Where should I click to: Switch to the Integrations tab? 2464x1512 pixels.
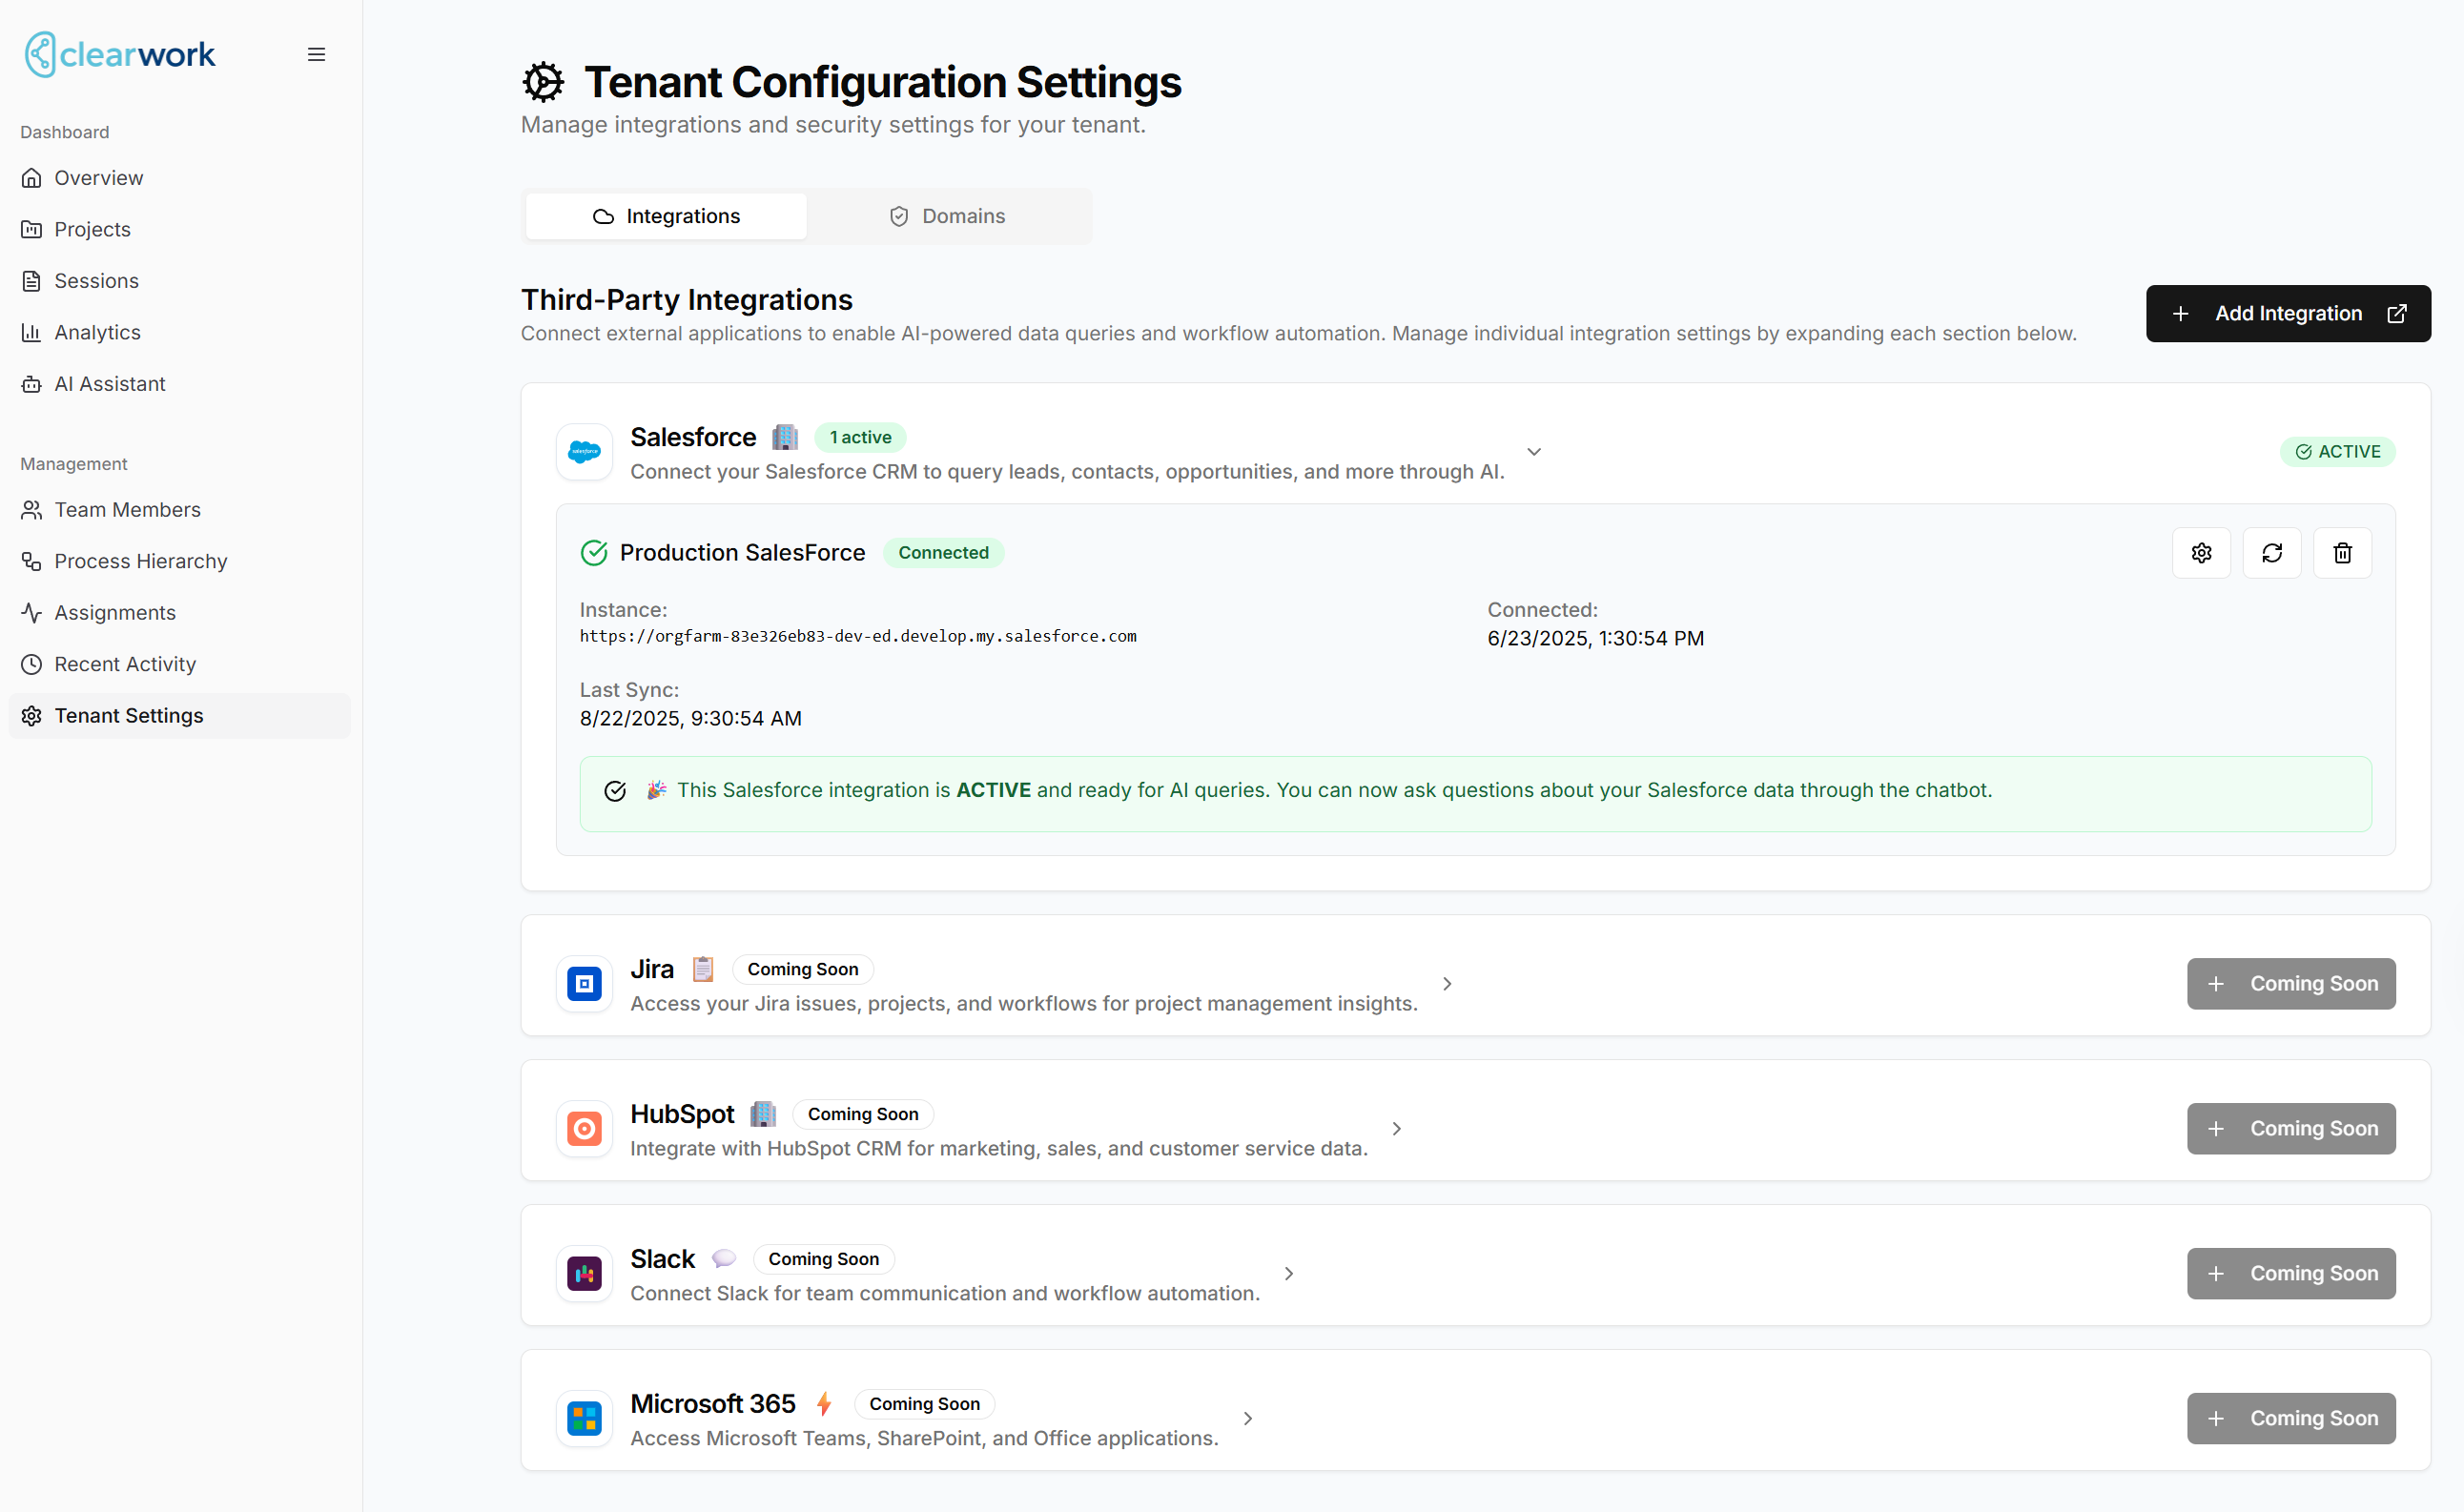[666, 216]
